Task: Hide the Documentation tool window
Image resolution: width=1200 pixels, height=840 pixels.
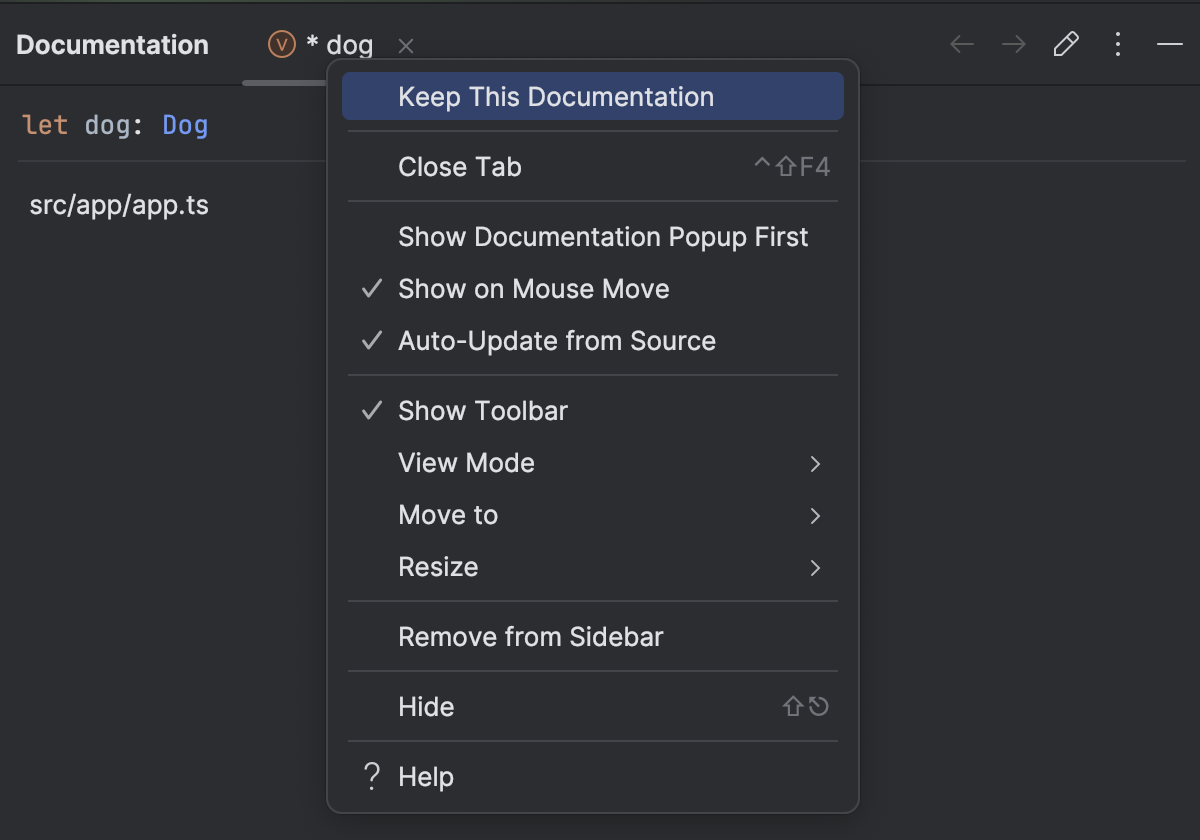Action: [426, 707]
